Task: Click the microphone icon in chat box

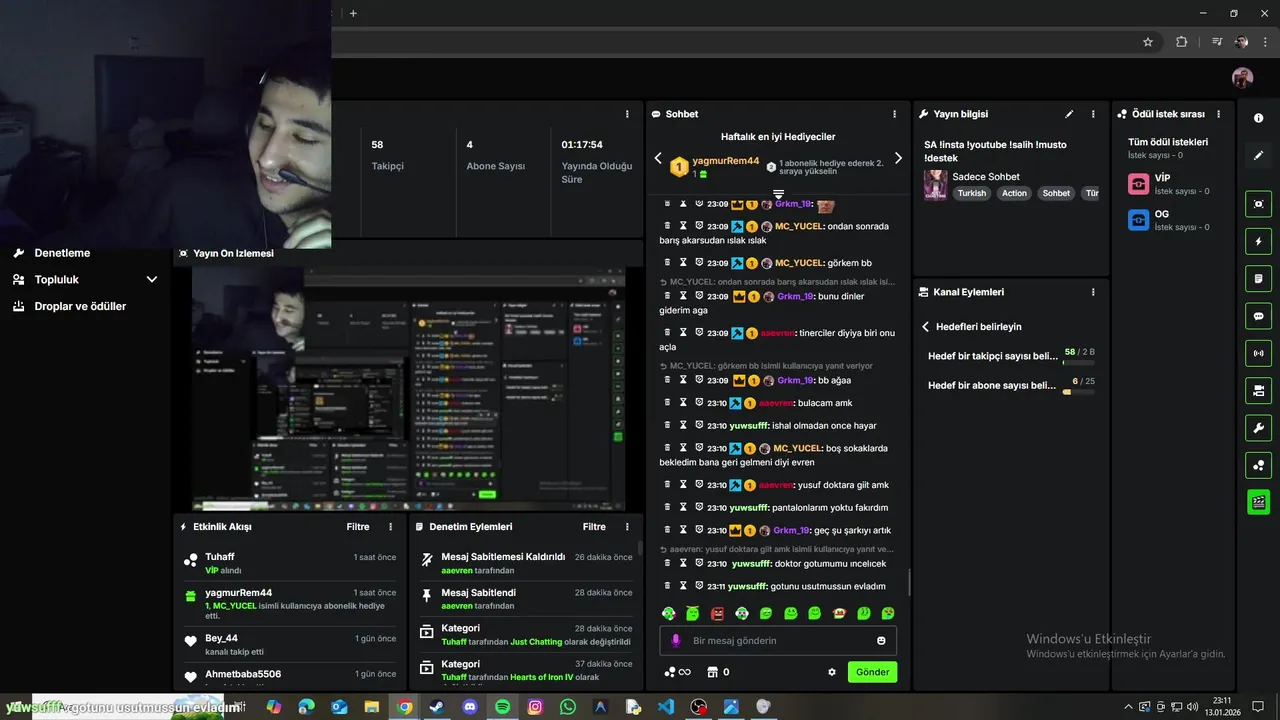Action: point(676,640)
